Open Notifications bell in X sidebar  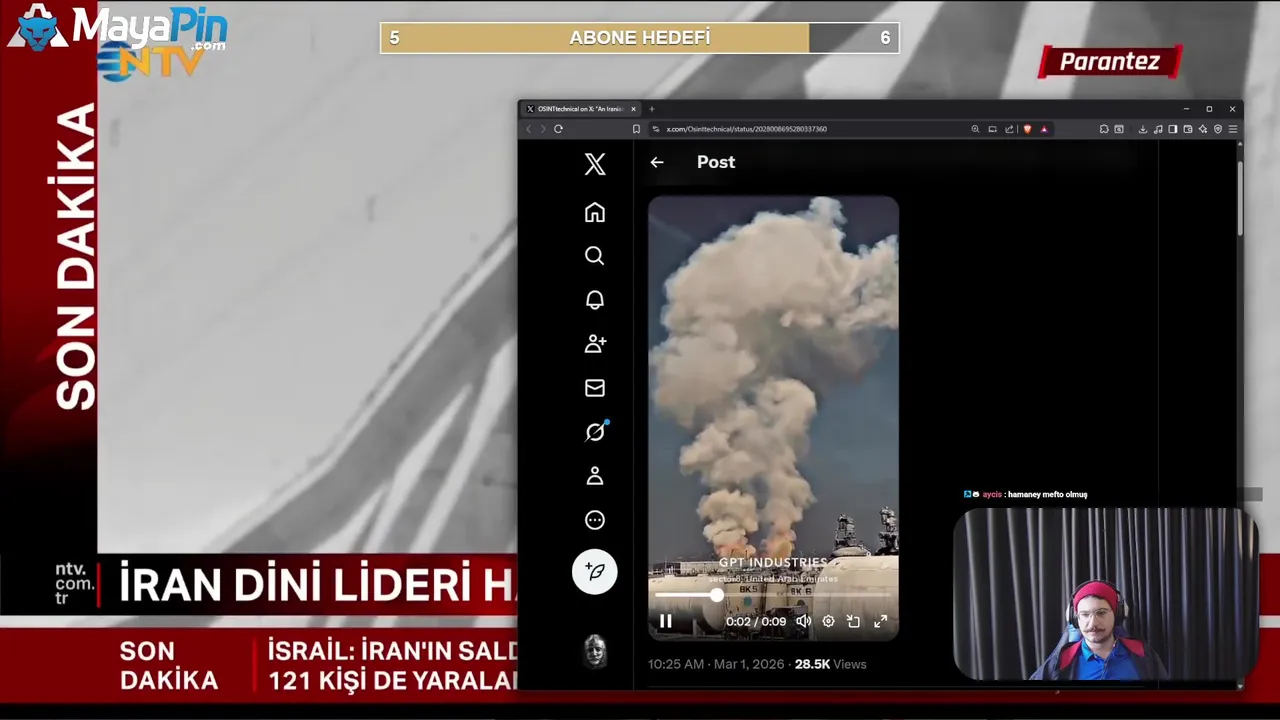point(595,300)
